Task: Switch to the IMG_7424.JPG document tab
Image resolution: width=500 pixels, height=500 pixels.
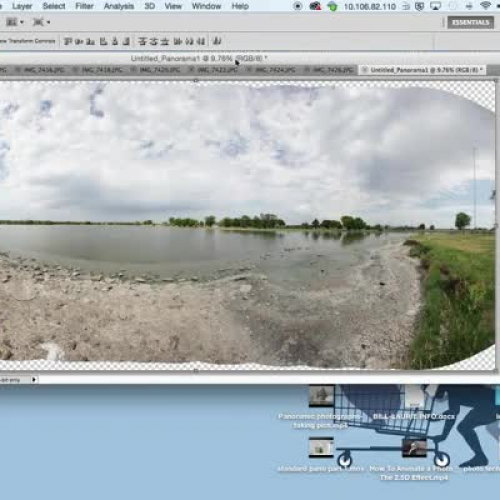Action: click(x=272, y=70)
